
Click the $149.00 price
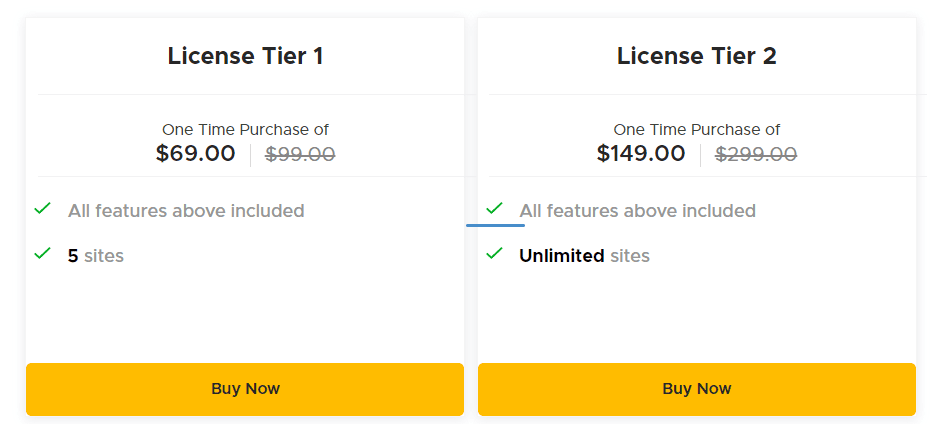tap(641, 154)
